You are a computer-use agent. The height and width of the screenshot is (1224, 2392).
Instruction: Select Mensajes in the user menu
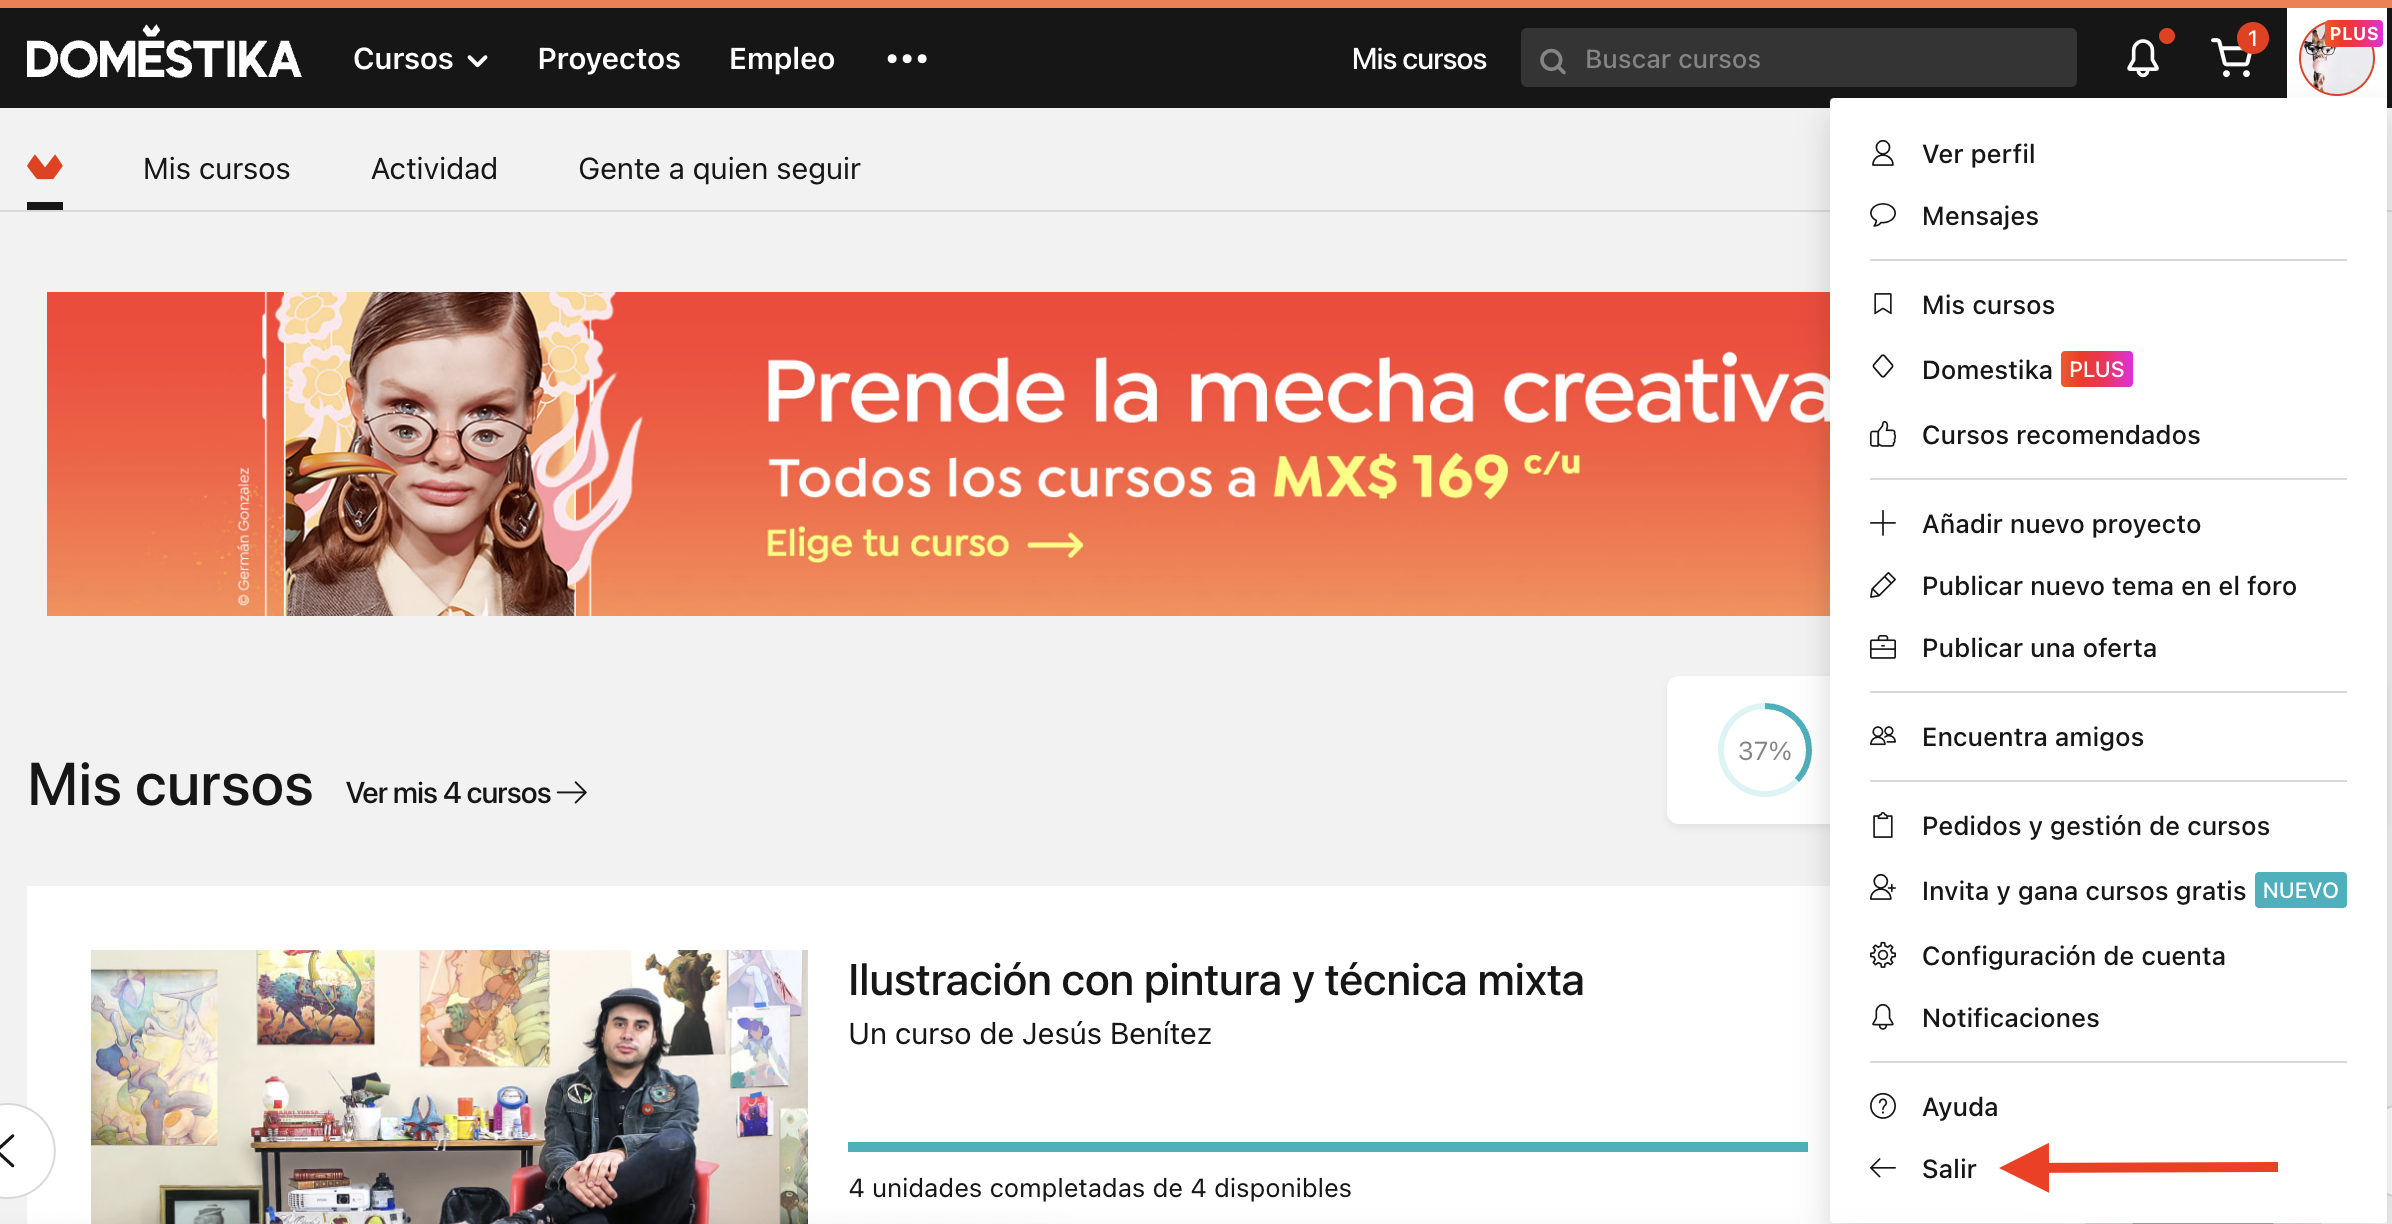tap(1980, 216)
